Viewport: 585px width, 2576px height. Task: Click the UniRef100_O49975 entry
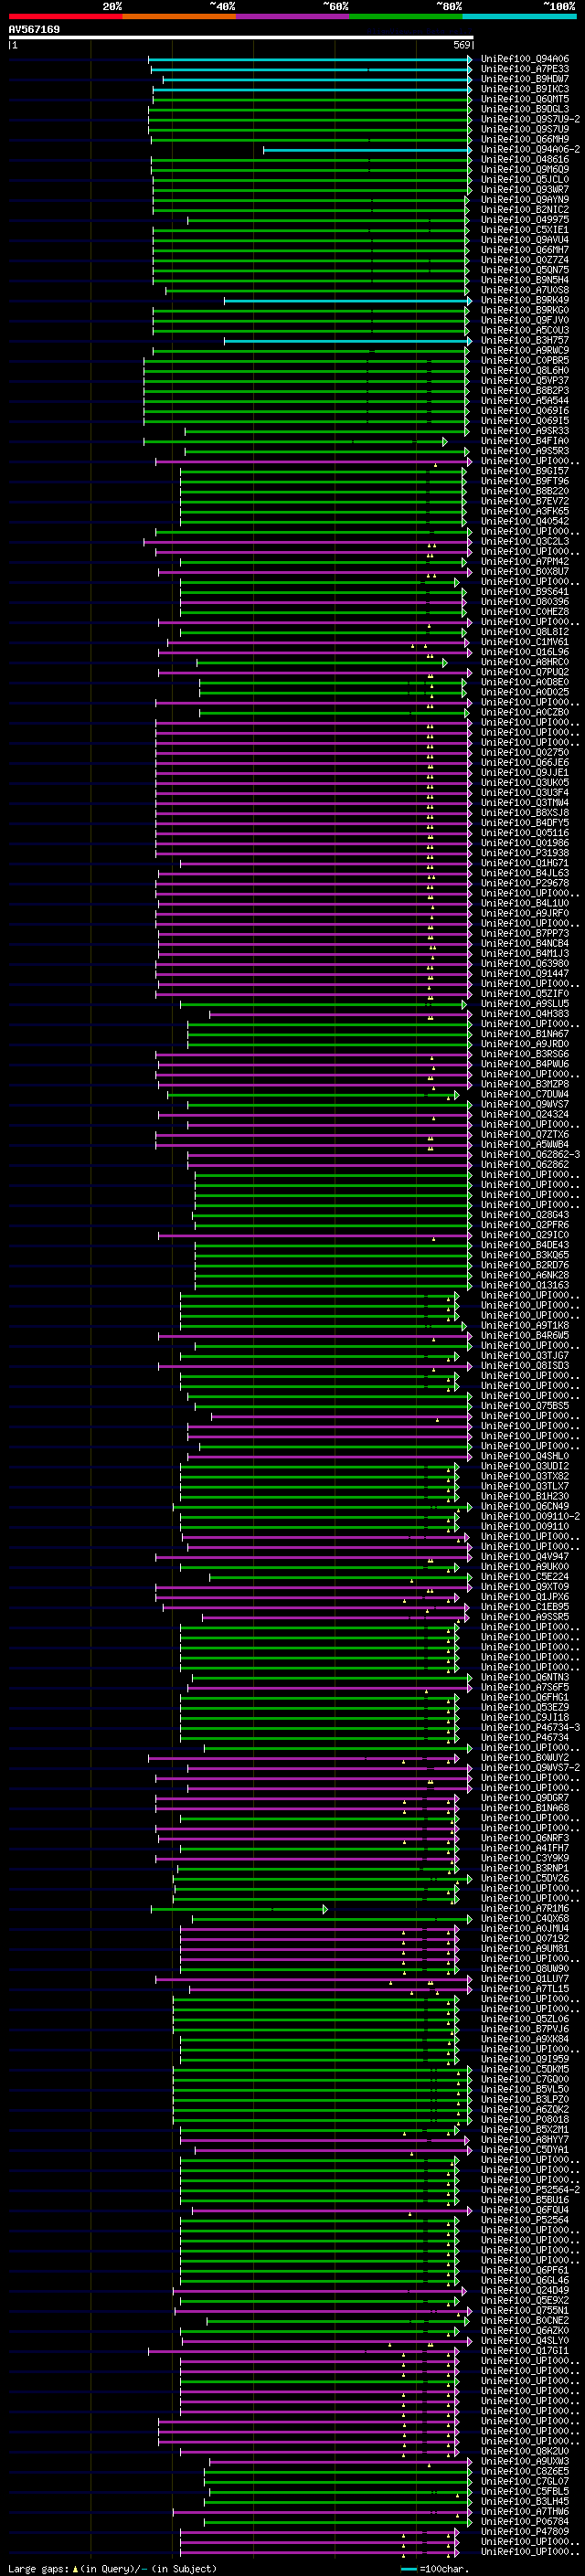[524, 220]
